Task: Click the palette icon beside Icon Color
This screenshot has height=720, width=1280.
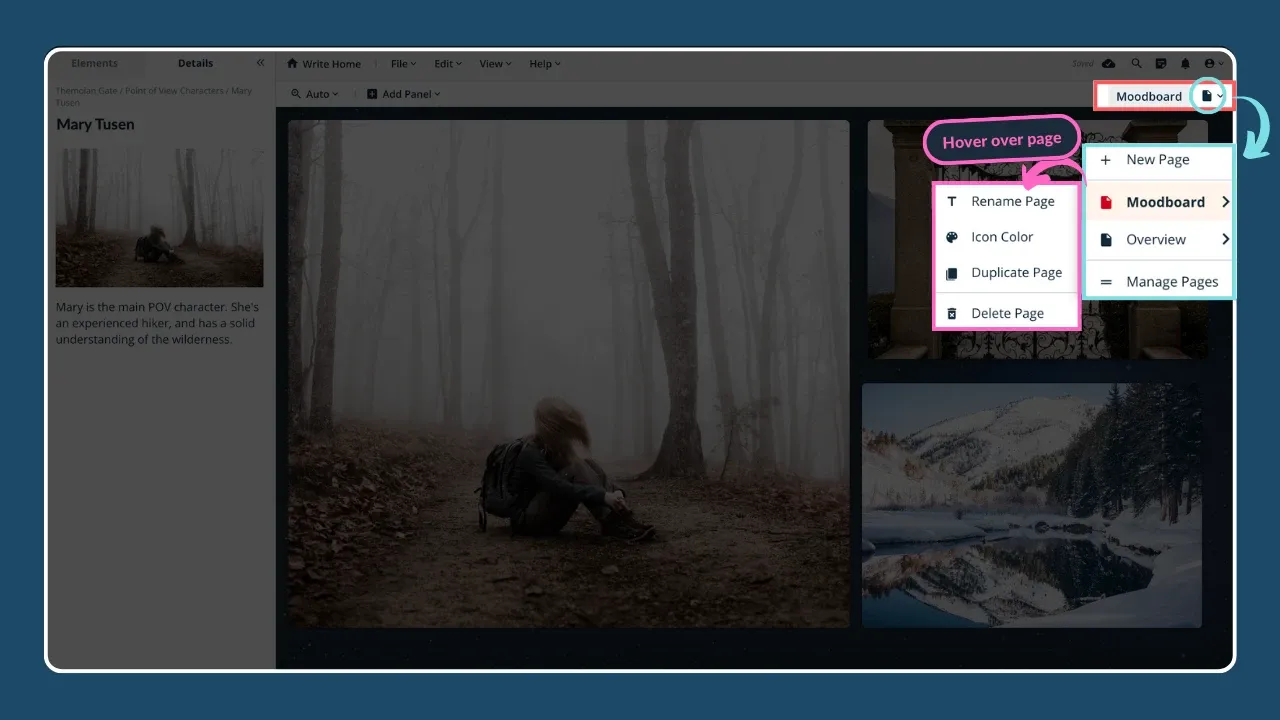Action: (x=951, y=237)
